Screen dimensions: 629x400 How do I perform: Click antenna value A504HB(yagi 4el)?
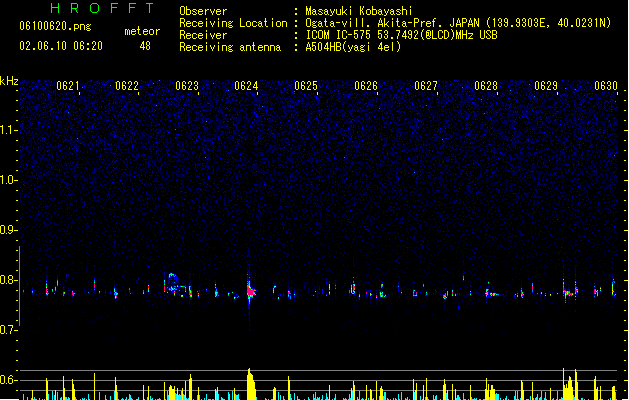(x=353, y=47)
